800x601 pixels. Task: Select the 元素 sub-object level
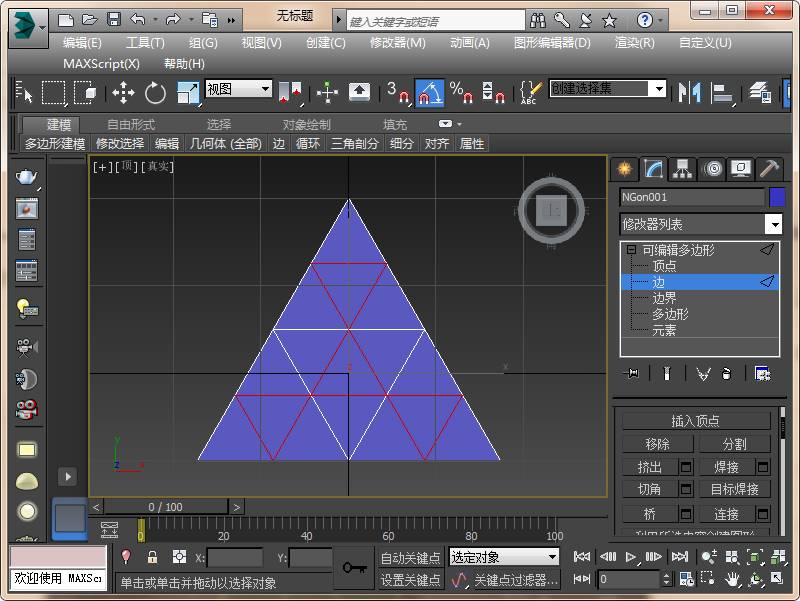click(664, 331)
